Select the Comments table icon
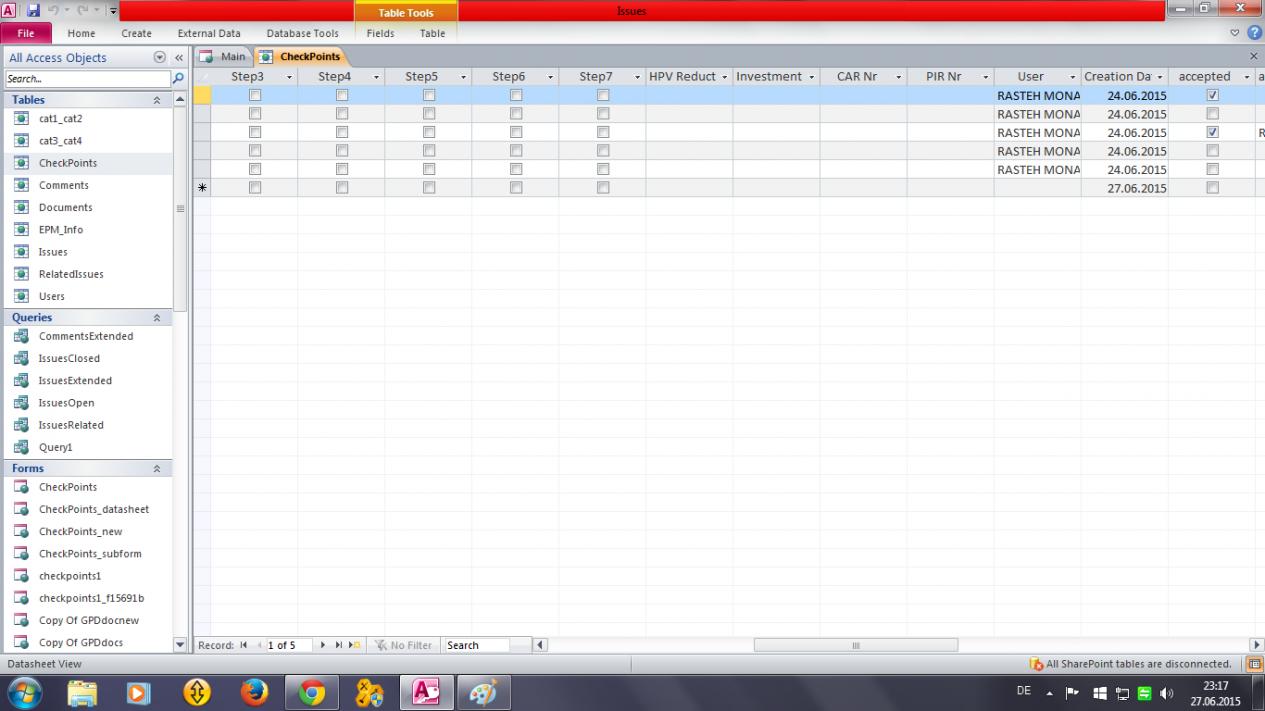Image resolution: width=1265 pixels, height=711 pixels. 20,185
